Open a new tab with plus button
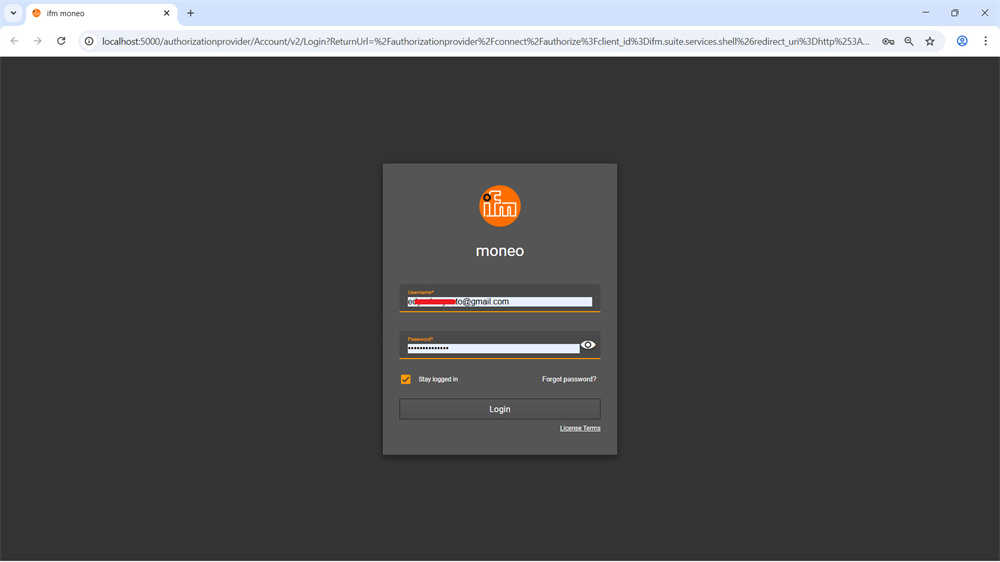Screen dimensions: 1000x562 coord(190,13)
